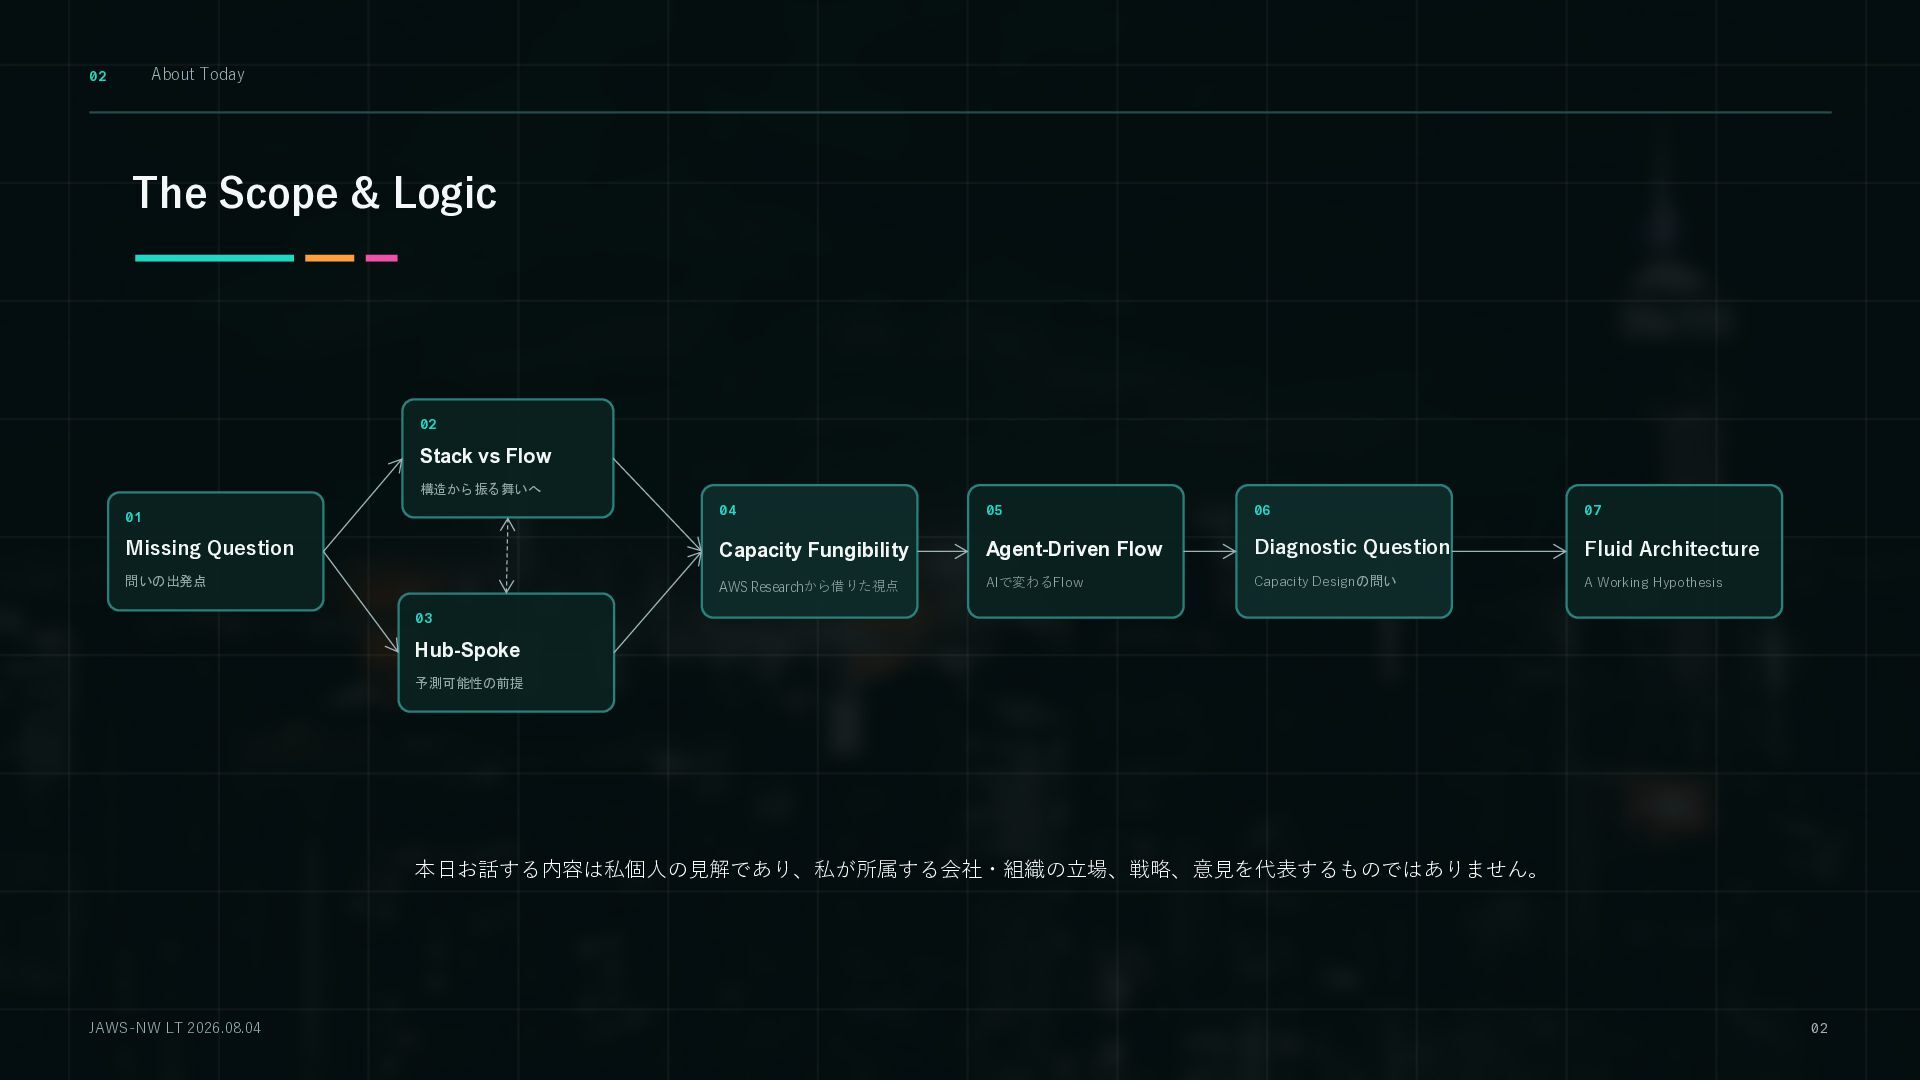This screenshot has height=1080, width=1920.
Task: Select the "構造から振る舞いへ" subtitle
Action: [x=480, y=489]
